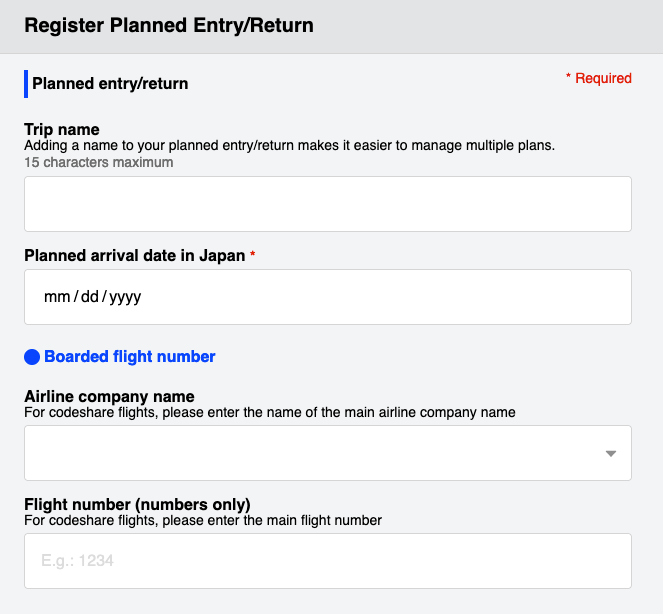Click the blue bar beside Planned entry/return
663x614 pixels.
pos(26,84)
